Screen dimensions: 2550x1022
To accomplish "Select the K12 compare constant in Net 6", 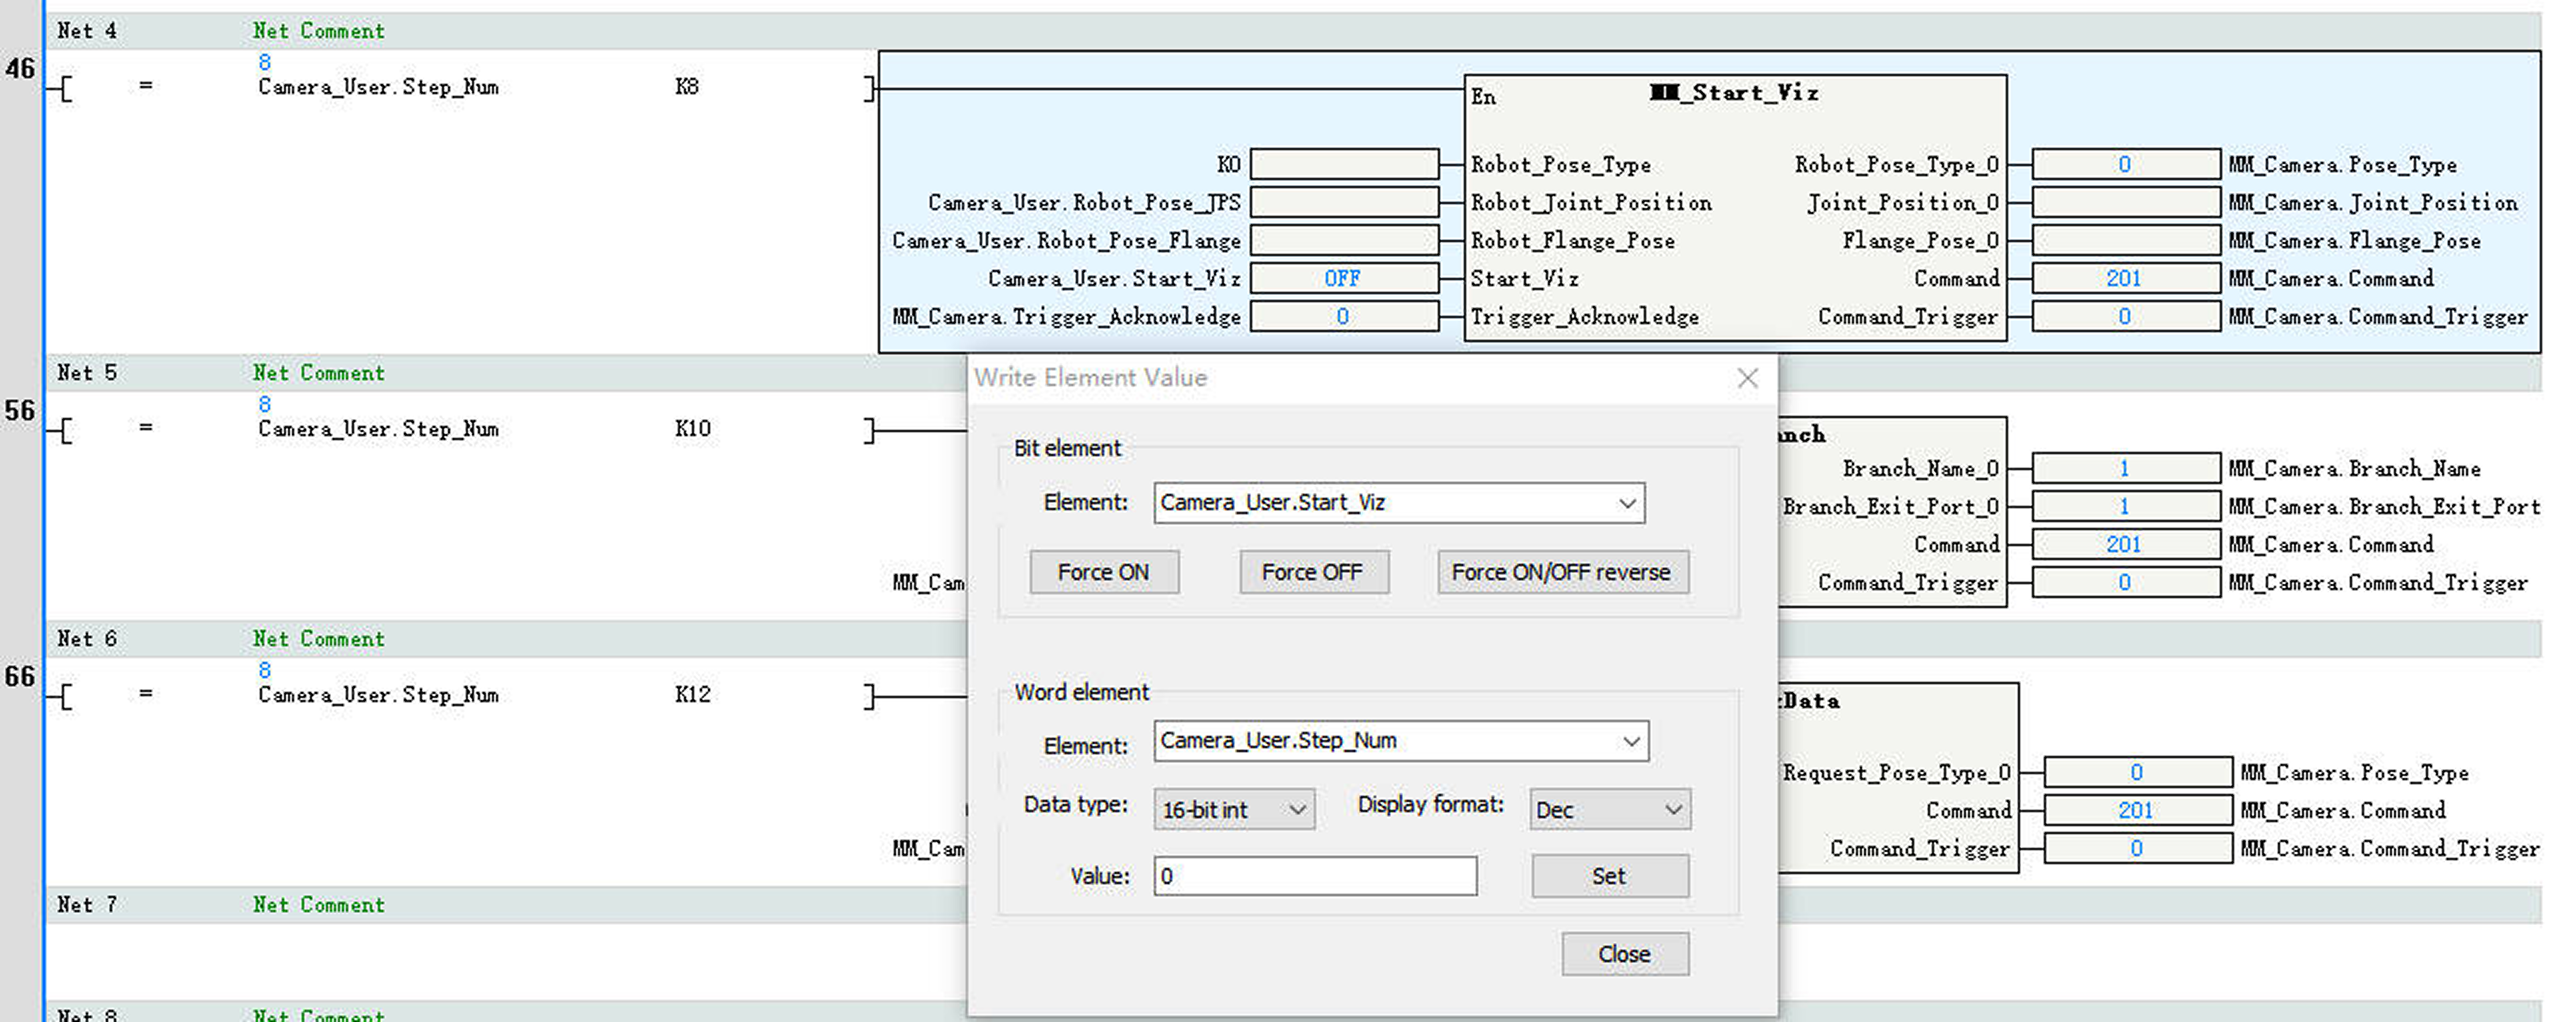I will coord(692,695).
